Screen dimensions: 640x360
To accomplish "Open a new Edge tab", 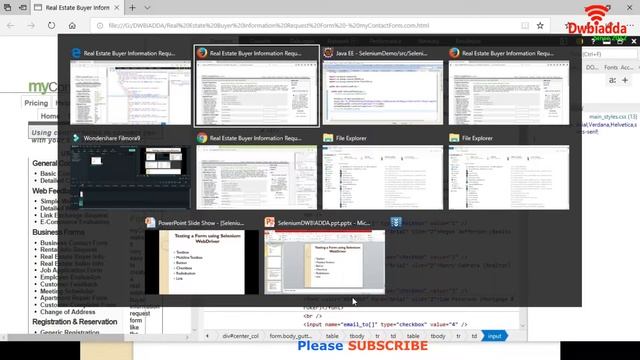I will click(x=132, y=7).
